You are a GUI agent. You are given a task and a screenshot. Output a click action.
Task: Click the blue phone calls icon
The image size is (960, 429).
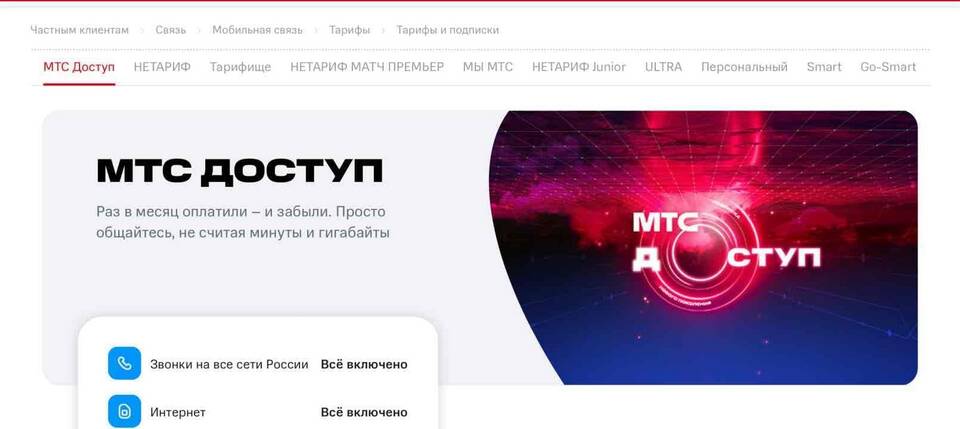coord(124,364)
